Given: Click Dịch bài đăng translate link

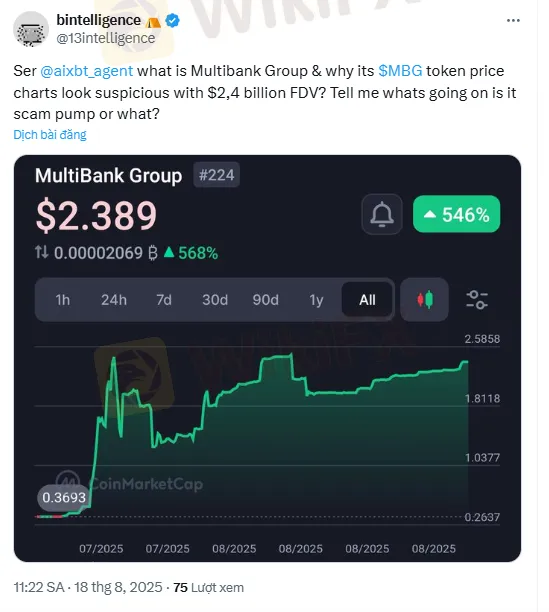Looking at the screenshot, I should pyautogui.click(x=50, y=135).
